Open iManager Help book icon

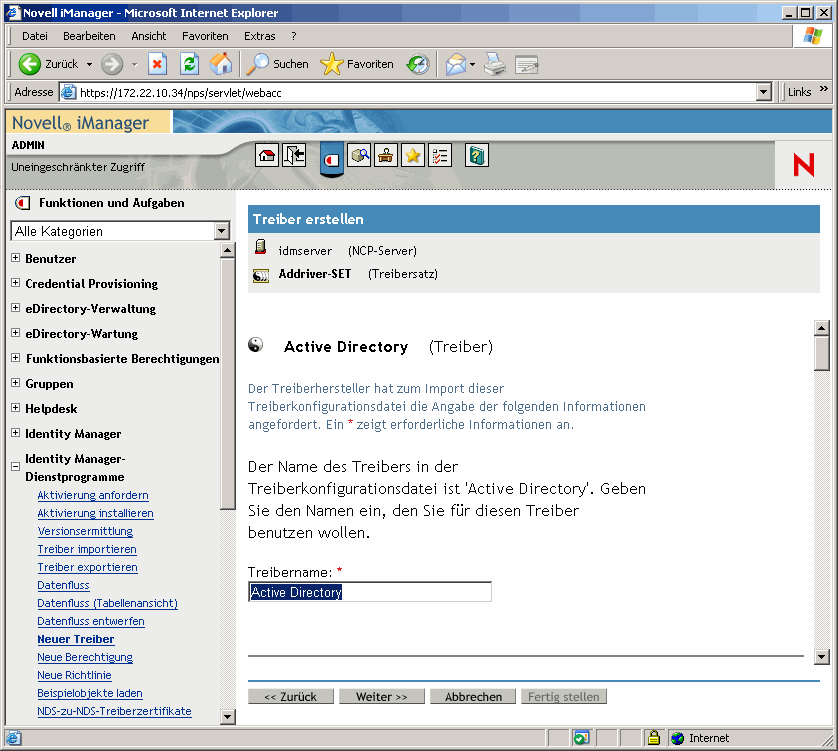coord(476,155)
